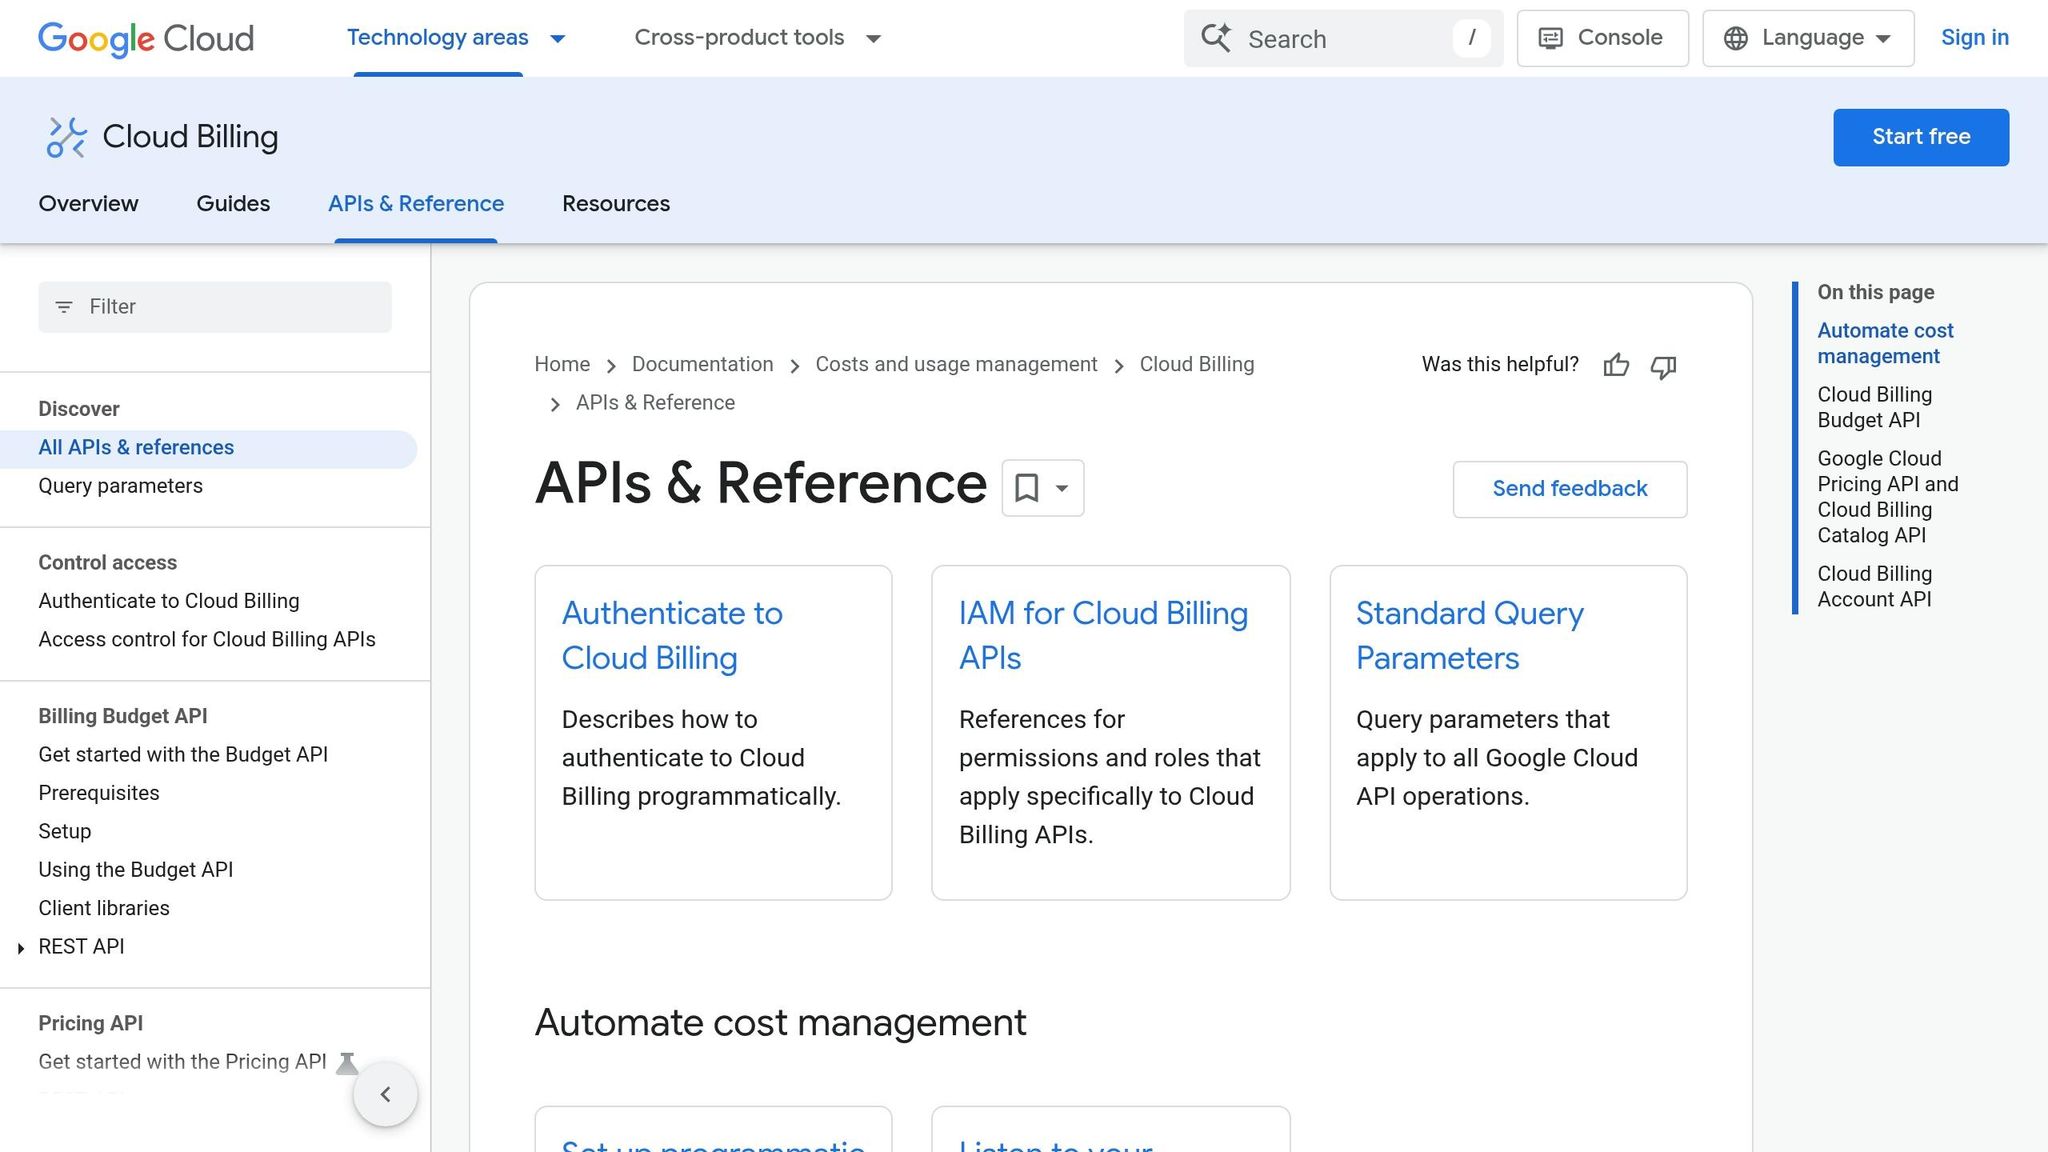This screenshot has height=1152, width=2048.
Task: Click the flask icon beside Pricing API link
Action: [347, 1063]
